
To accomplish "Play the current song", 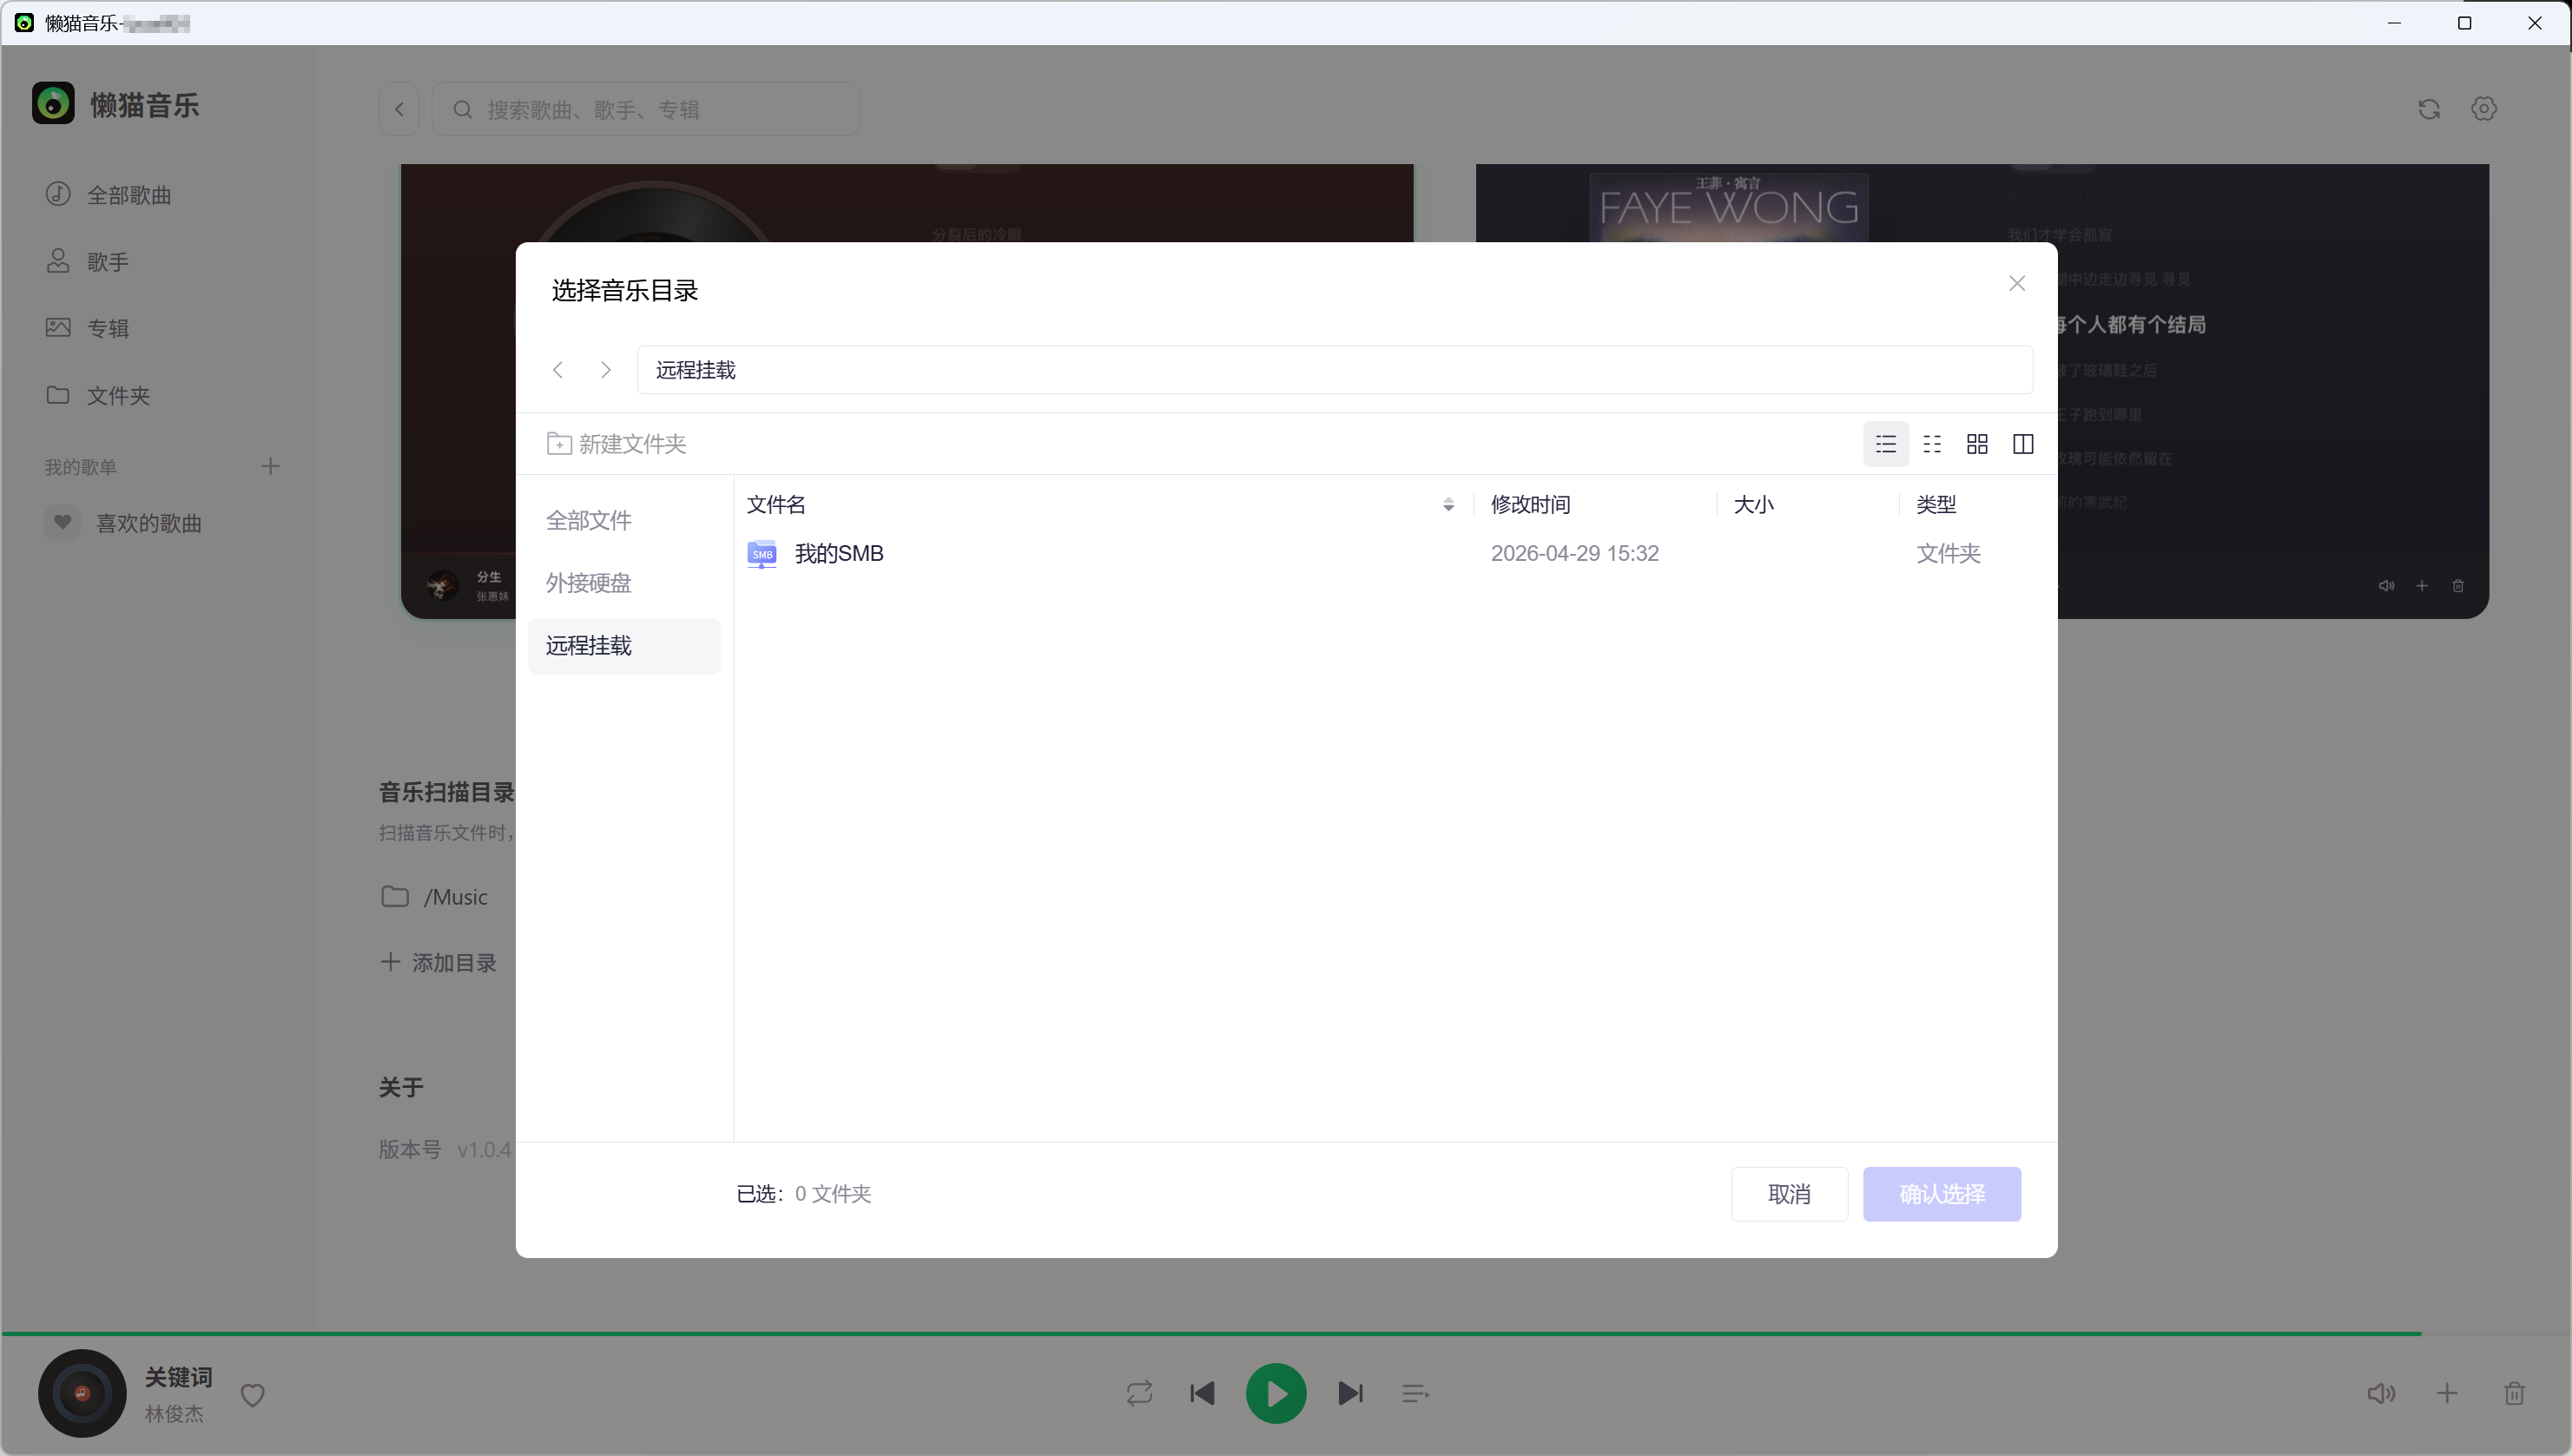I will [1276, 1393].
